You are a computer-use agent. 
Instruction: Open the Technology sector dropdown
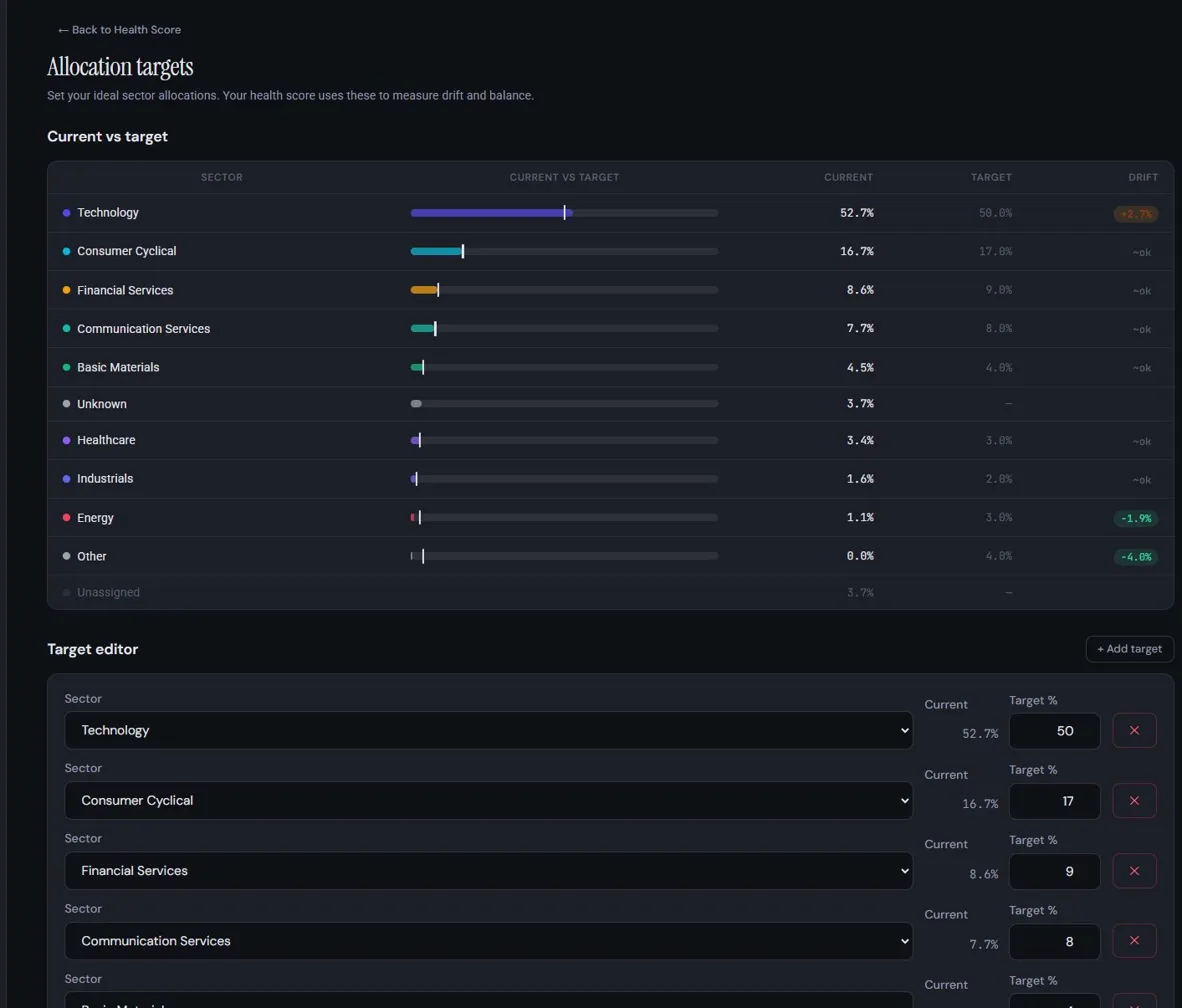tap(488, 730)
